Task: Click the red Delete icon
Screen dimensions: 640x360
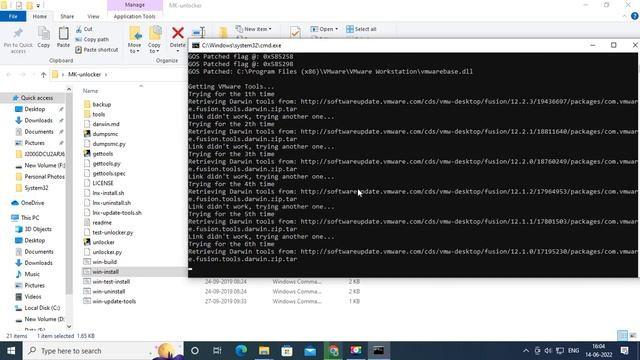Action: coord(178,33)
